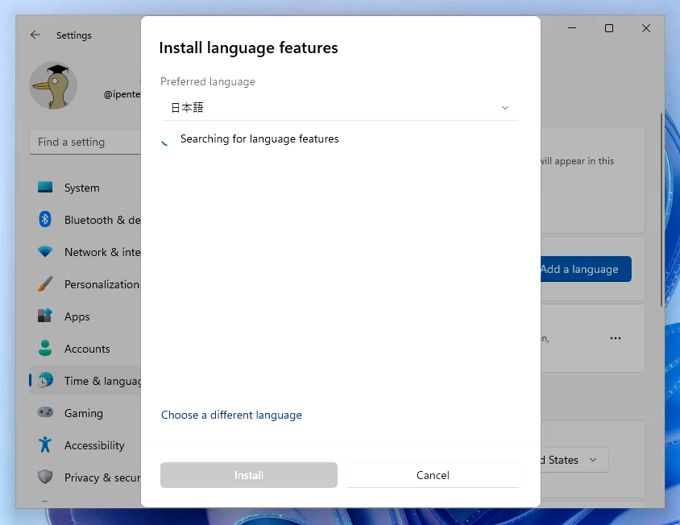This screenshot has height=525, width=680.
Task: Click Choose a different language link
Action: point(232,415)
